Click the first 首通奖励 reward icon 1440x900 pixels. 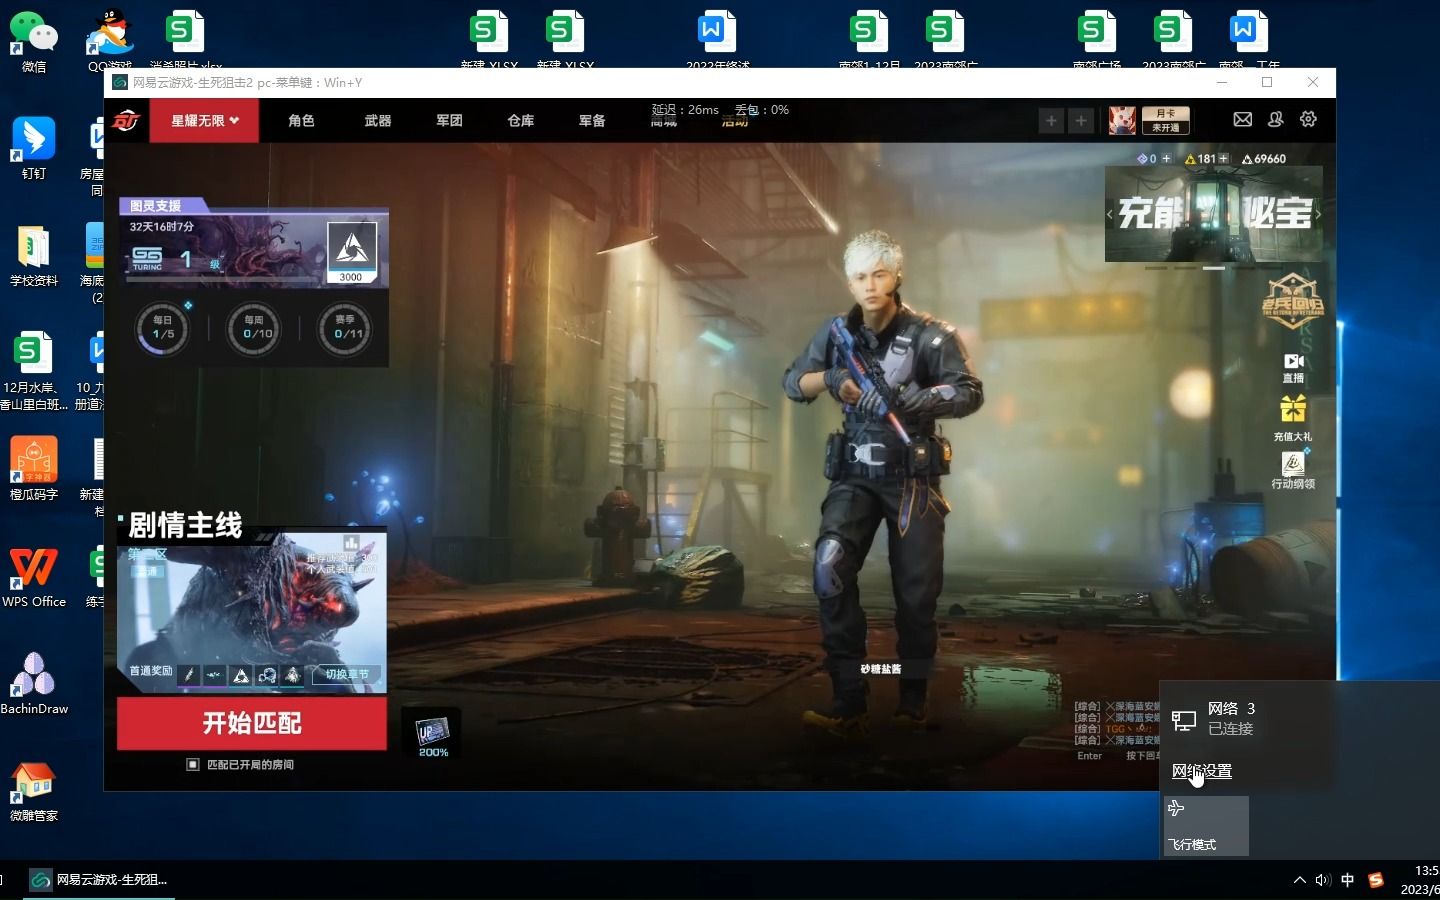(189, 676)
